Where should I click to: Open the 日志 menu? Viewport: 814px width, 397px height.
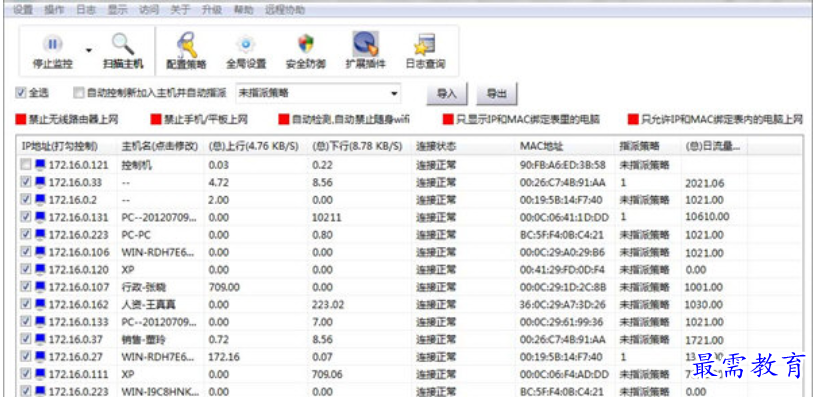(x=86, y=10)
